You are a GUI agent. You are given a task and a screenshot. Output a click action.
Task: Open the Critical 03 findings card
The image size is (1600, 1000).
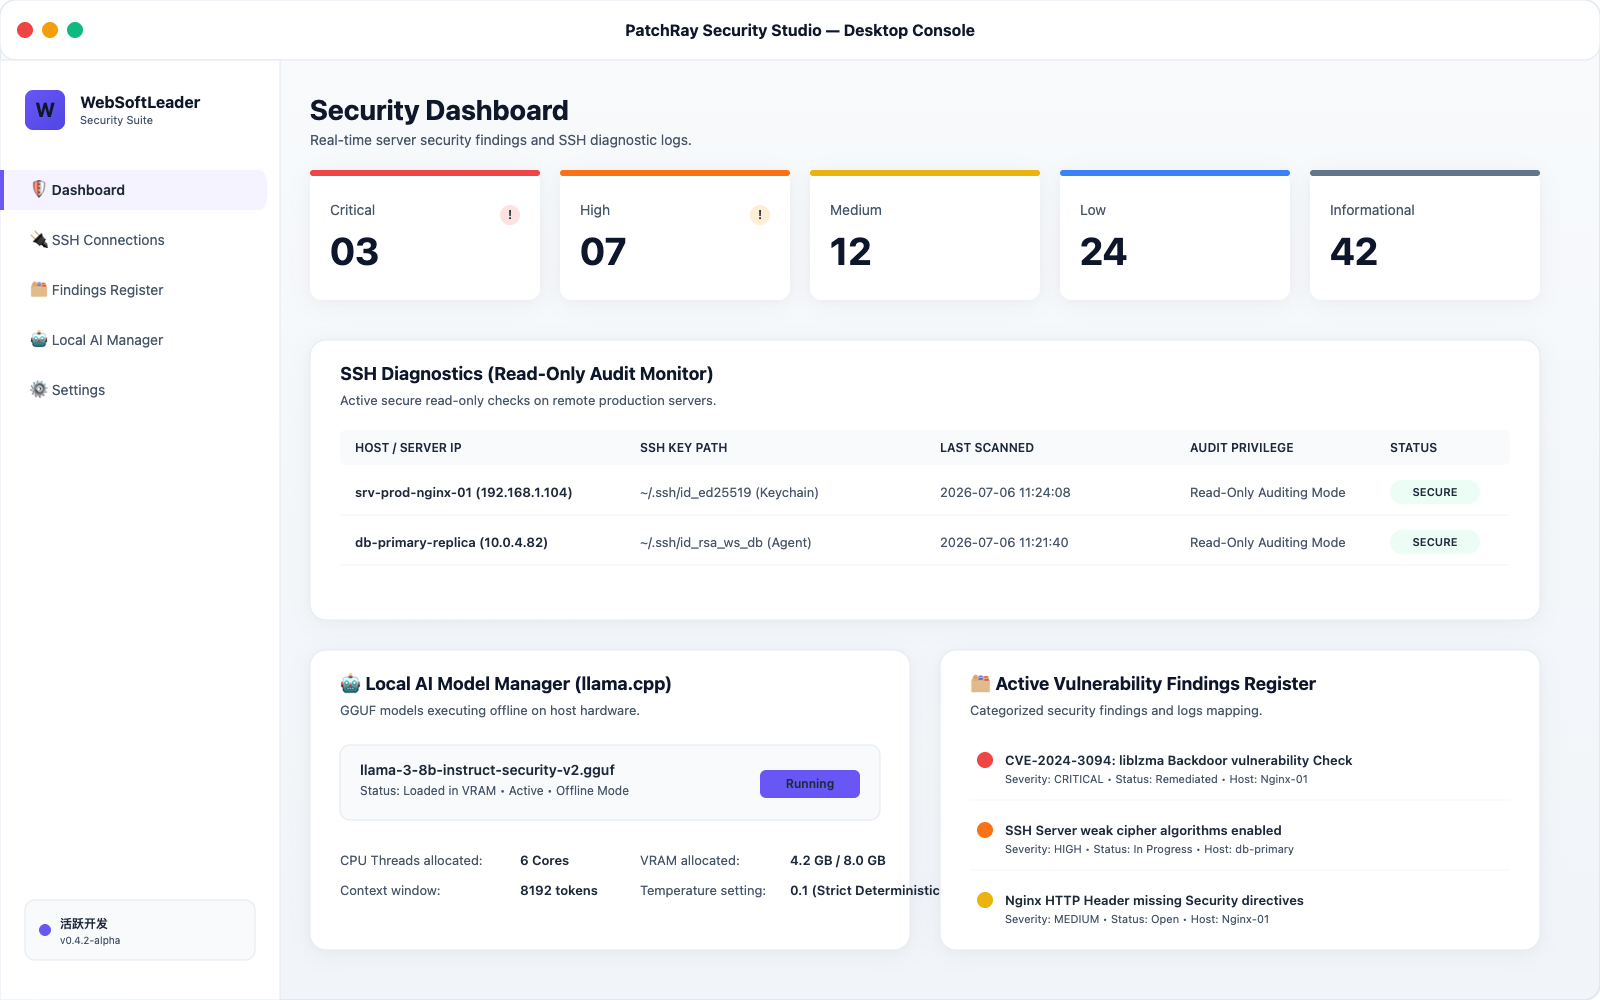tap(425, 235)
